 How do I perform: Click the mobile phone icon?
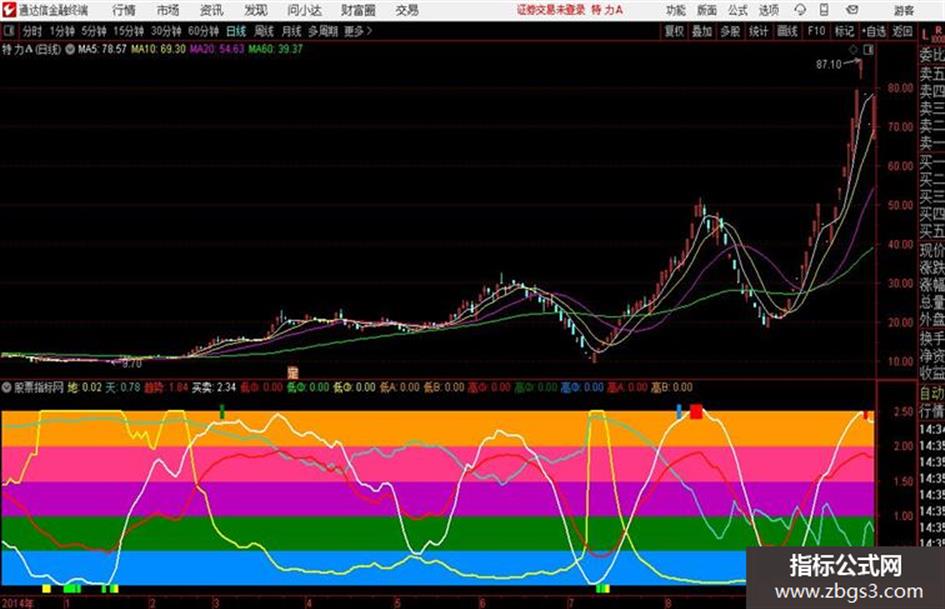pos(824,10)
